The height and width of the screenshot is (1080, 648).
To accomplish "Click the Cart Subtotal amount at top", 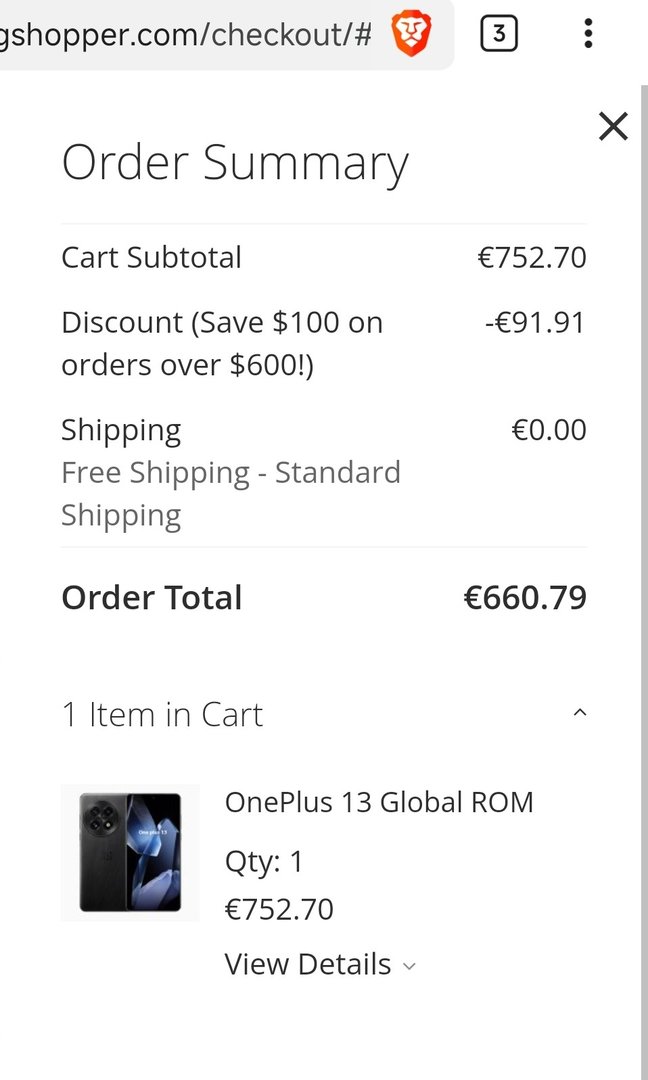I will click(531, 258).
